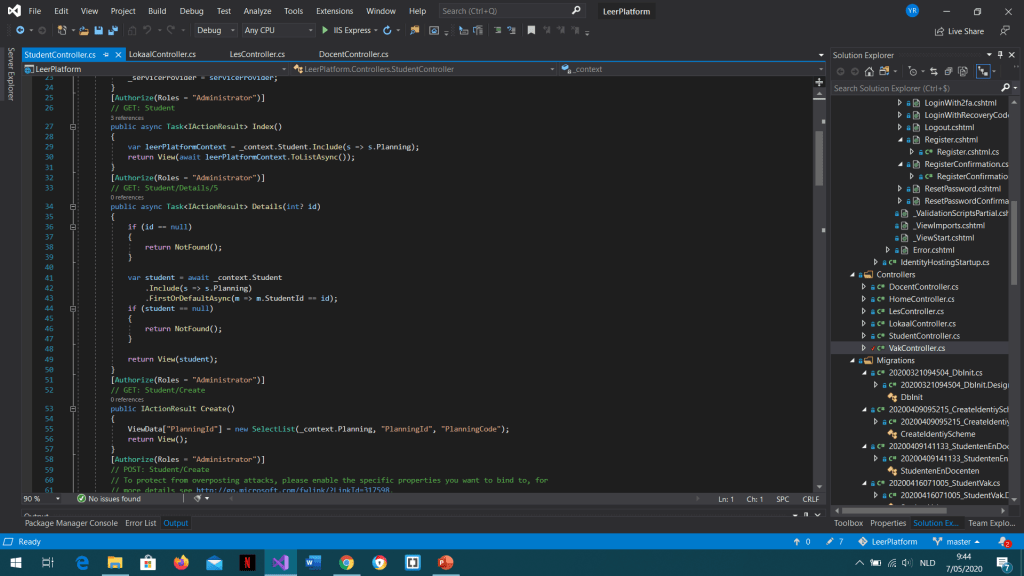Open the Analyze menu
The width and height of the screenshot is (1024, 576).
tap(257, 11)
